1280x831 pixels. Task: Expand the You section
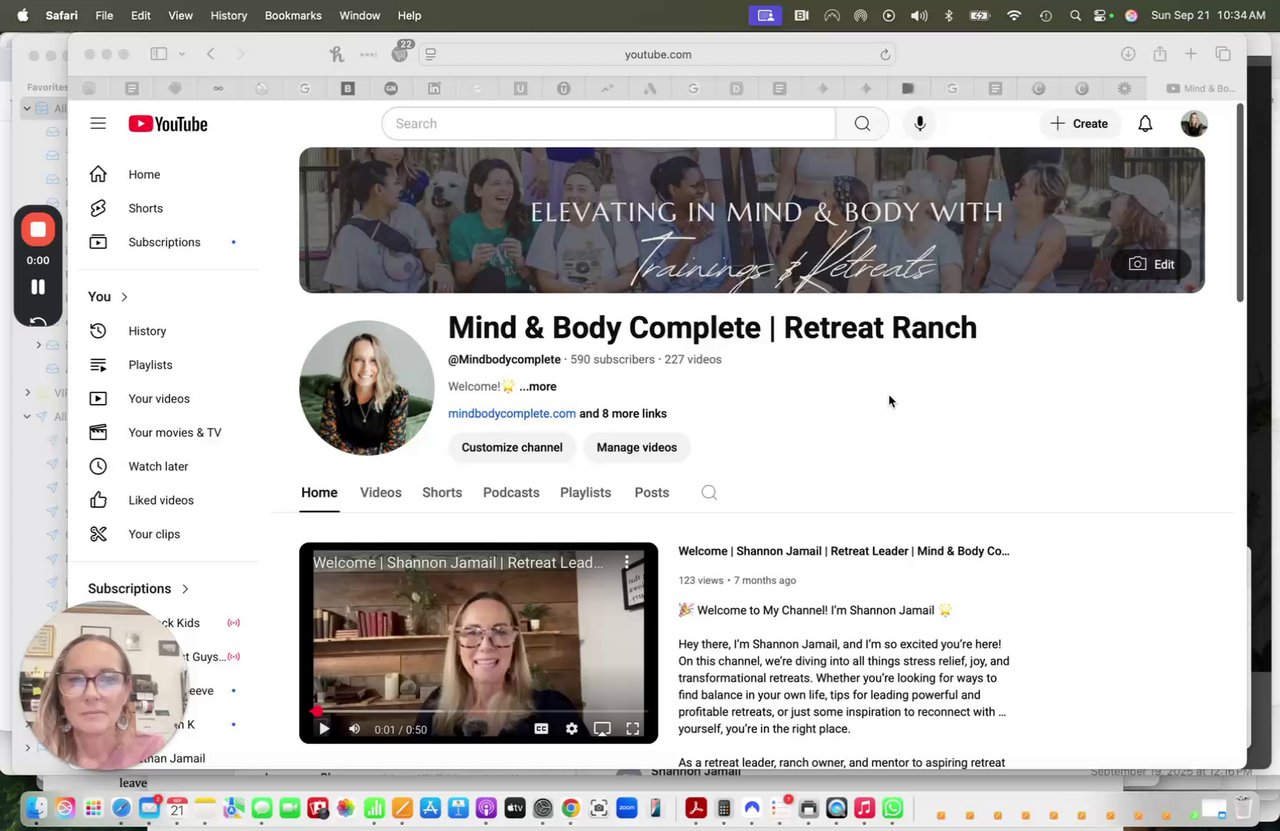tap(109, 297)
